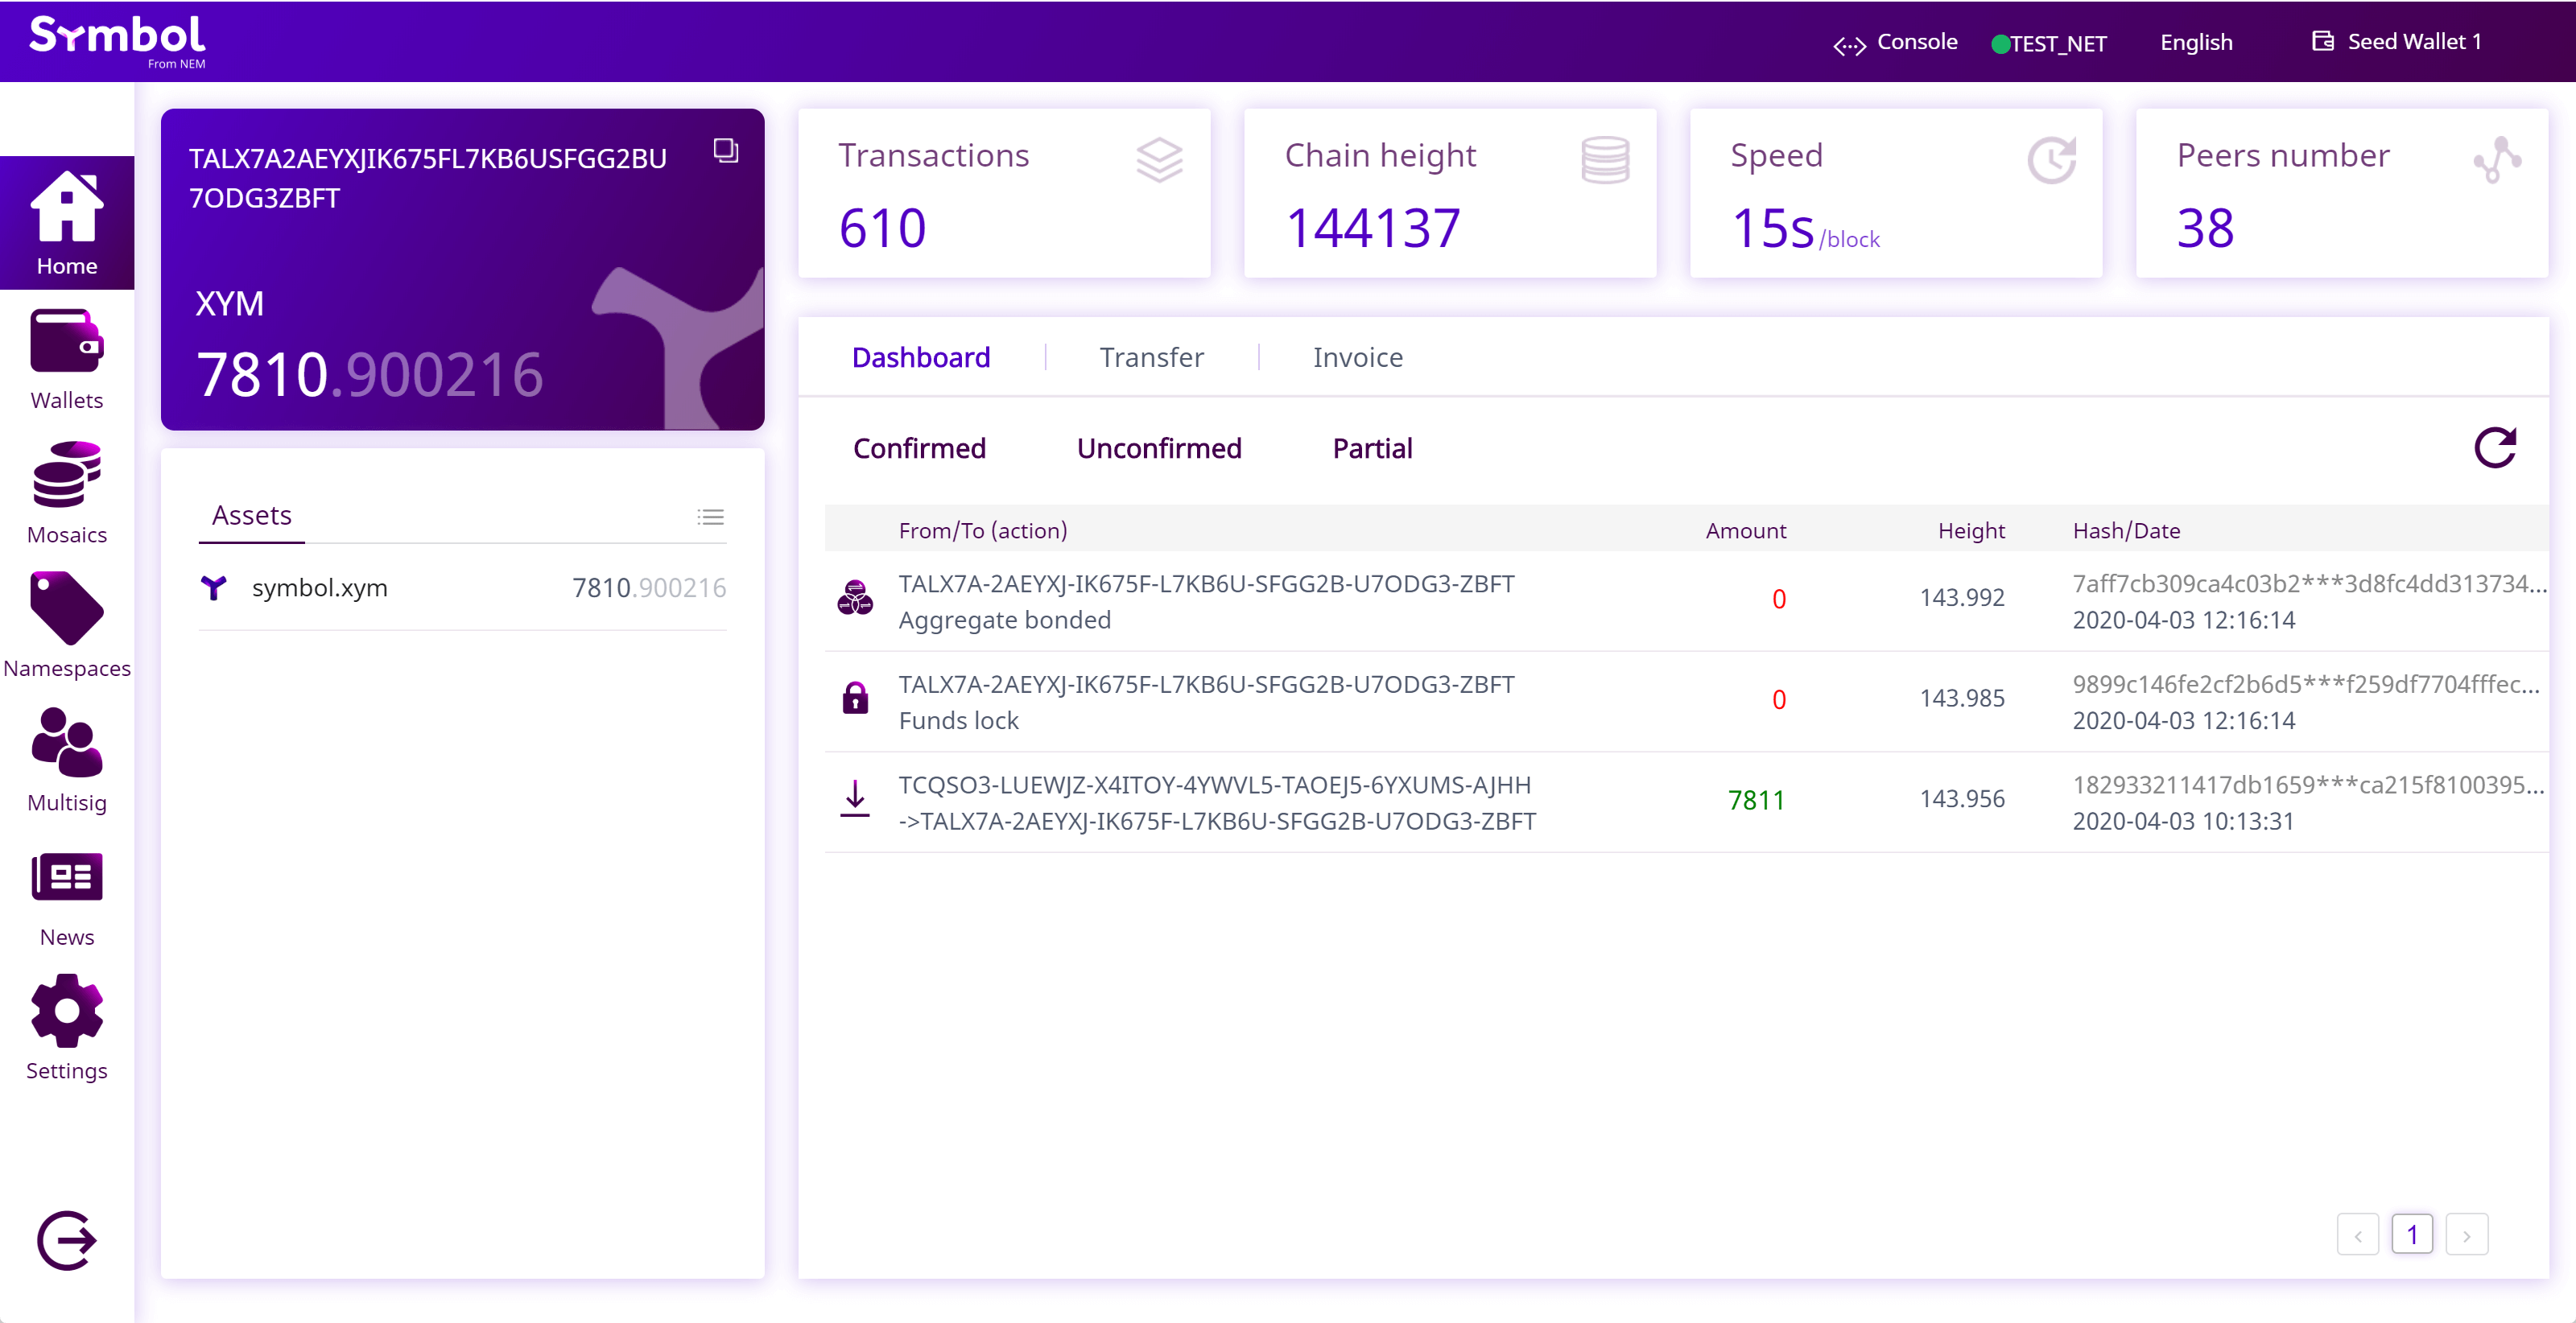The width and height of the screenshot is (2576, 1323).
Task: Click the Height column header
Action: point(1971,530)
